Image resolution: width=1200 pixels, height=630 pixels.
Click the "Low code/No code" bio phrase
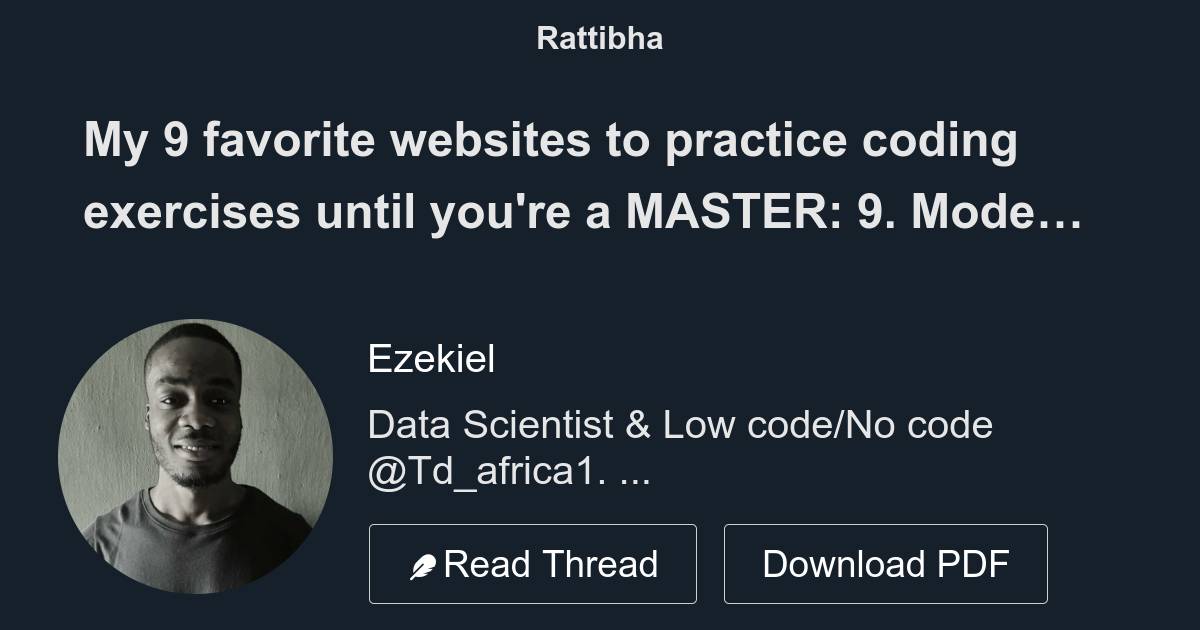coord(827,425)
